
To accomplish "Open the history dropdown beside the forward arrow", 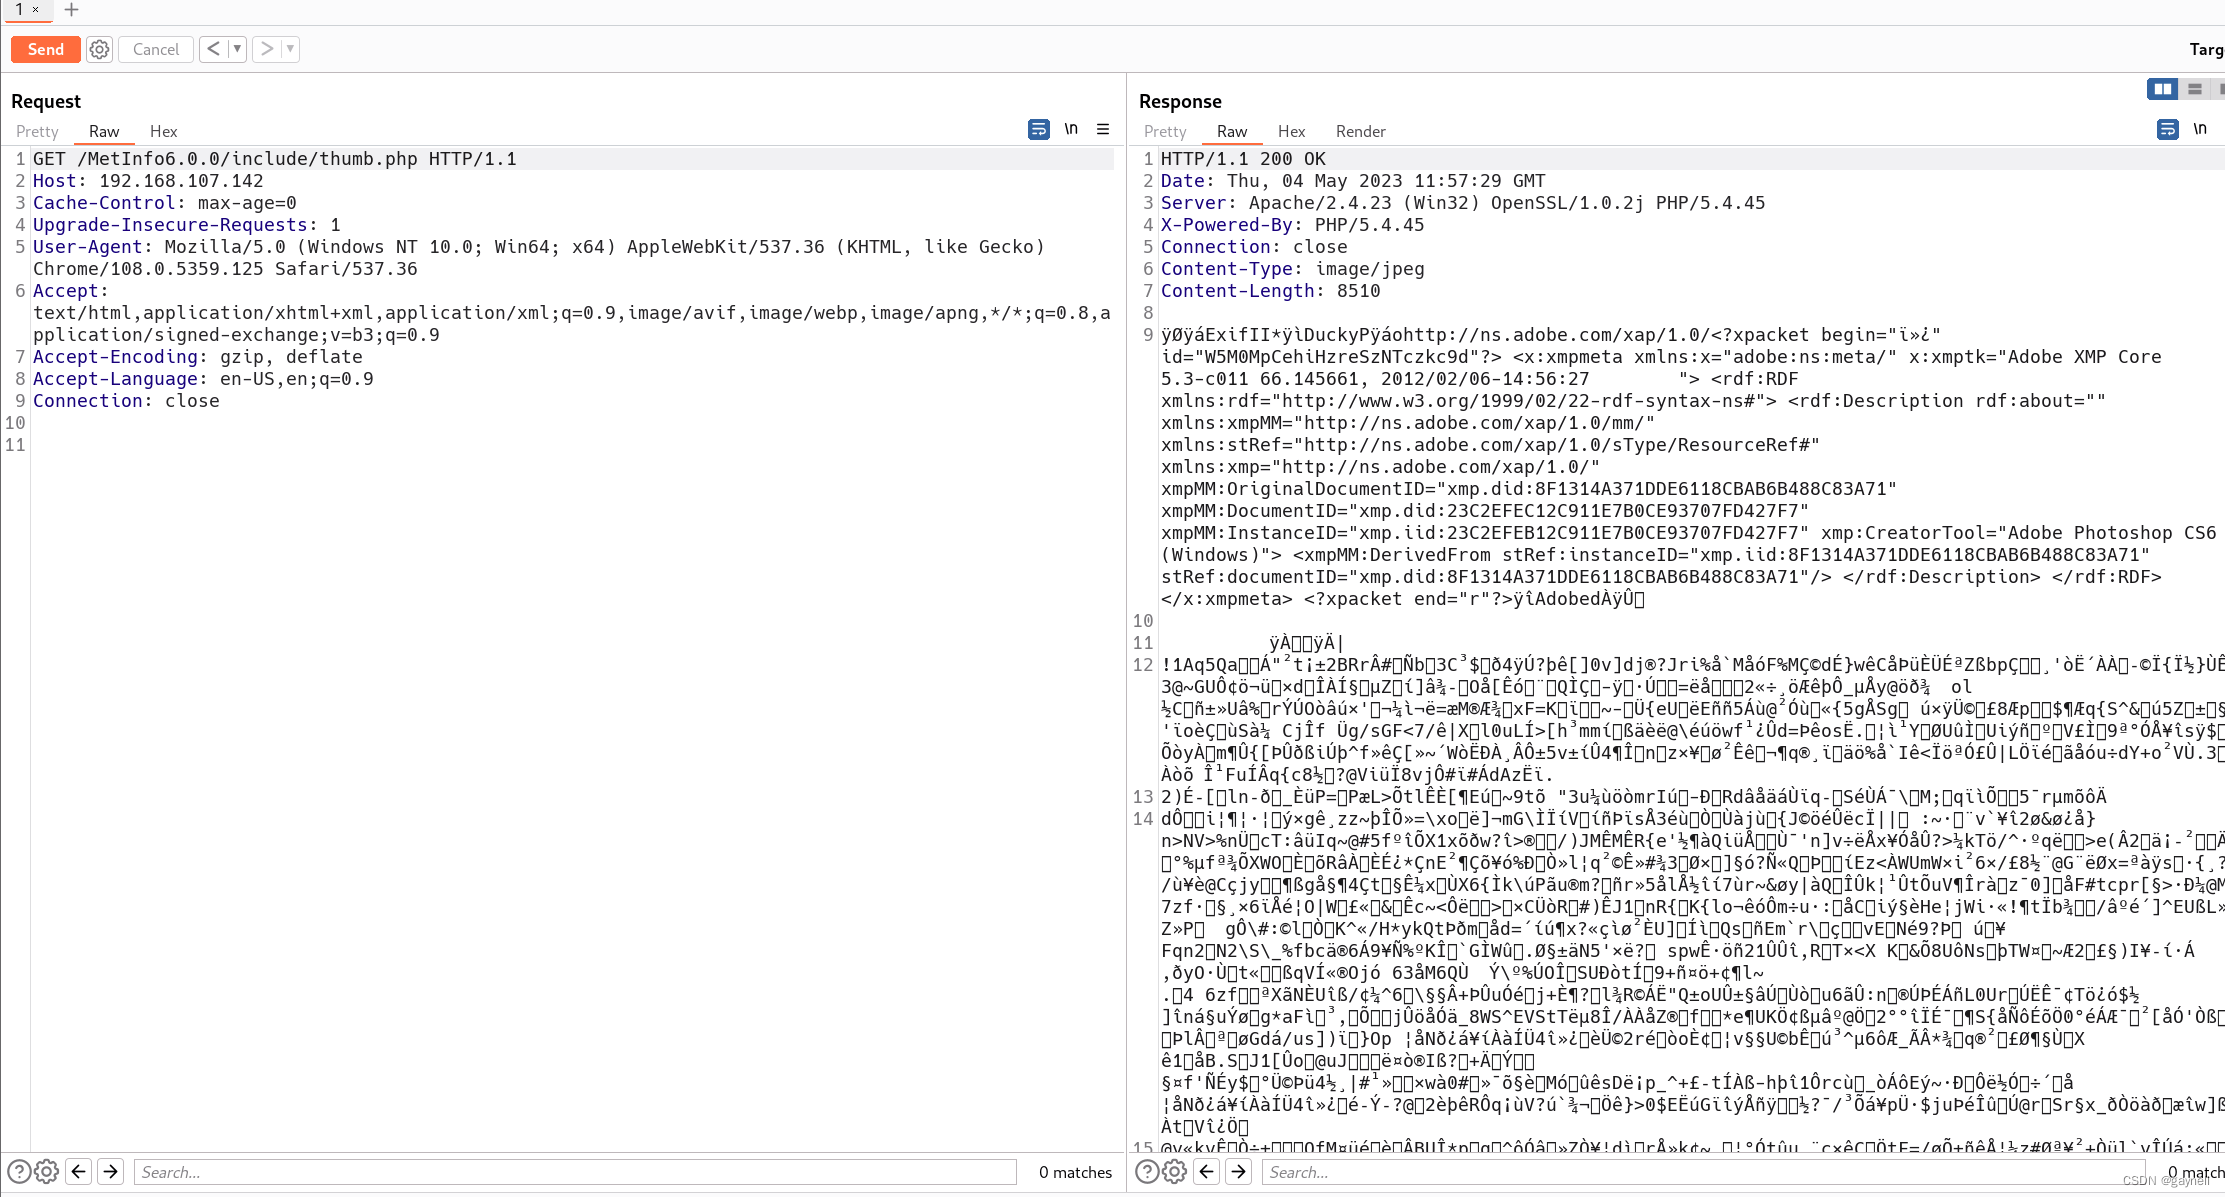I will (290, 48).
